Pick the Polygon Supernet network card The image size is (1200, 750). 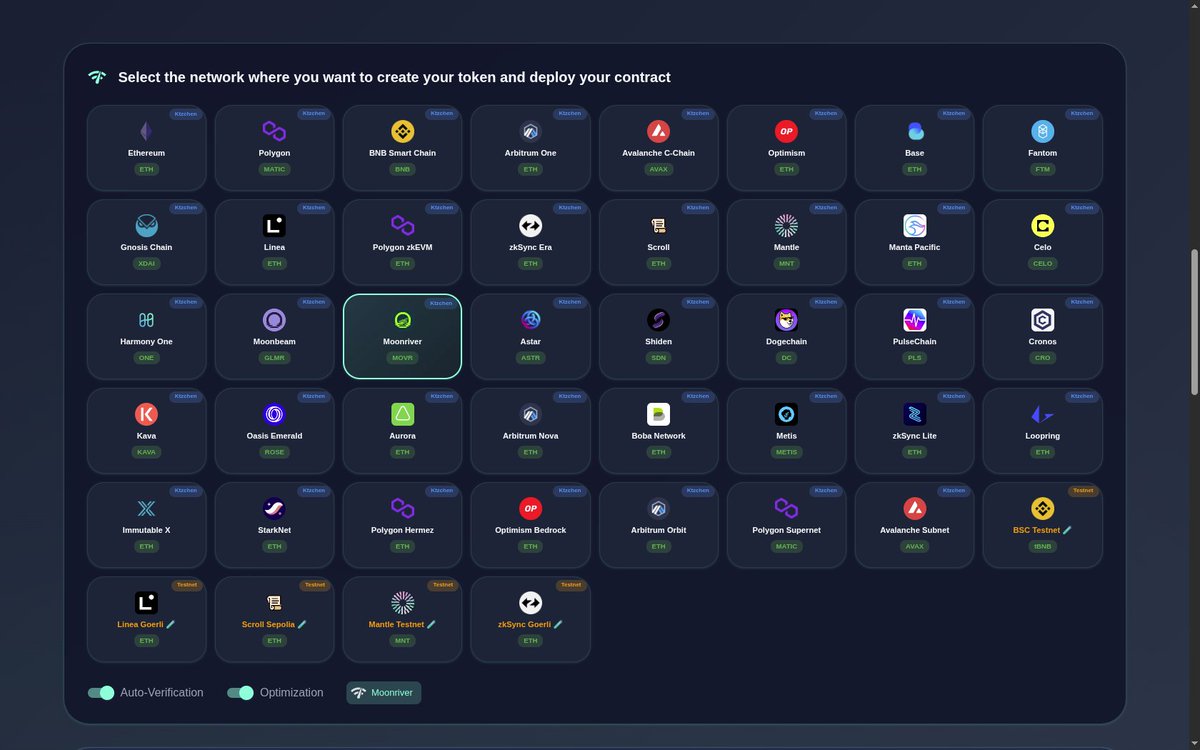(x=786, y=525)
